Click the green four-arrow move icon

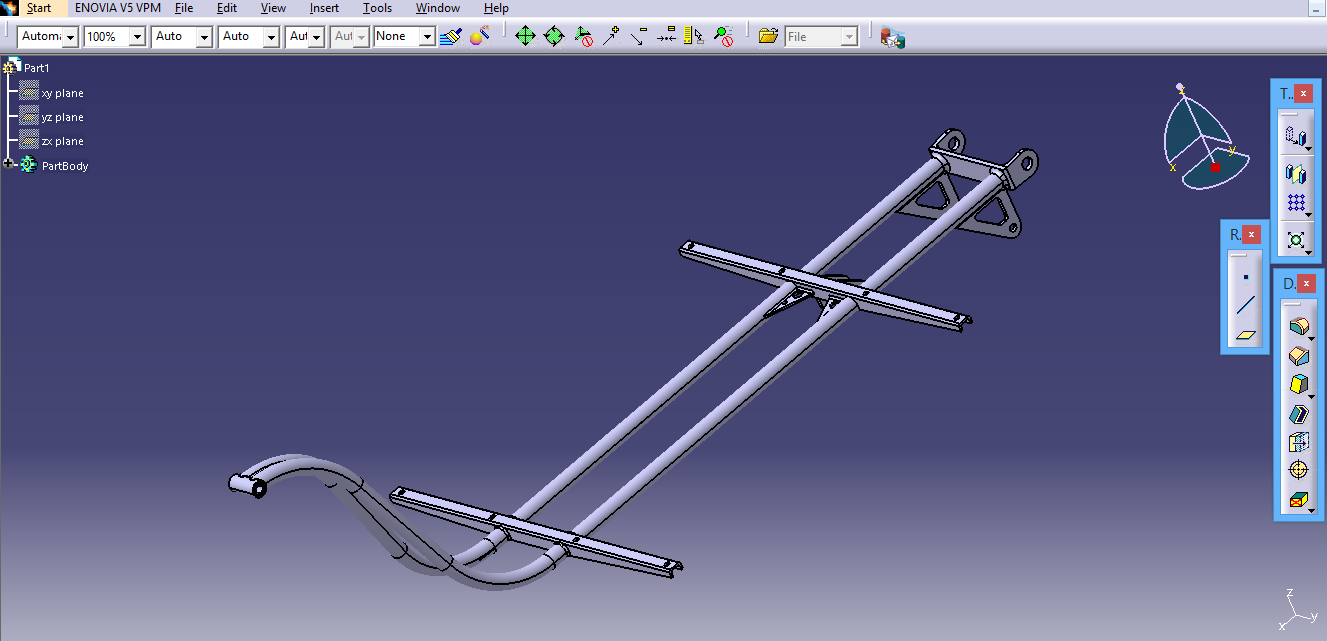click(x=525, y=36)
